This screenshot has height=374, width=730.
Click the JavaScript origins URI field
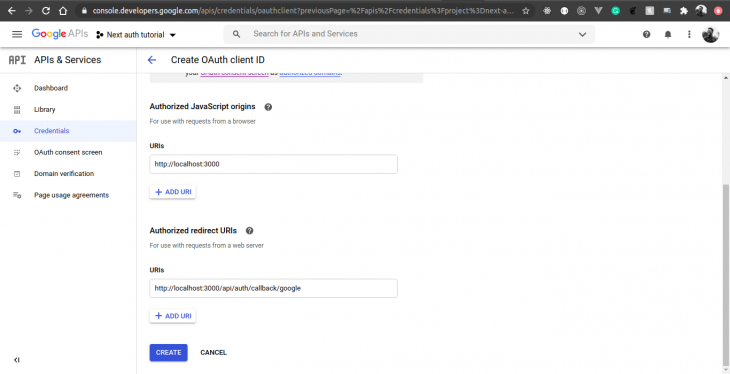pyautogui.click(x=273, y=164)
